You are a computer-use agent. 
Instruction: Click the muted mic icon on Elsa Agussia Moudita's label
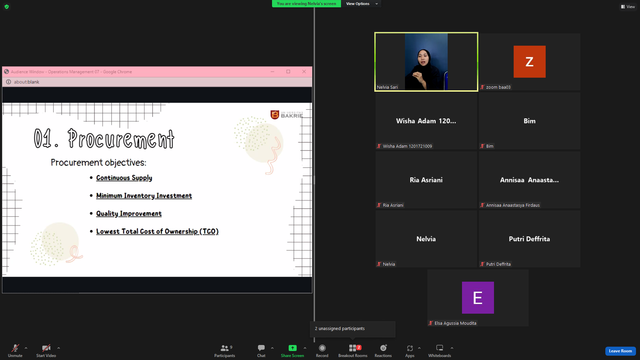pyautogui.click(x=431, y=323)
